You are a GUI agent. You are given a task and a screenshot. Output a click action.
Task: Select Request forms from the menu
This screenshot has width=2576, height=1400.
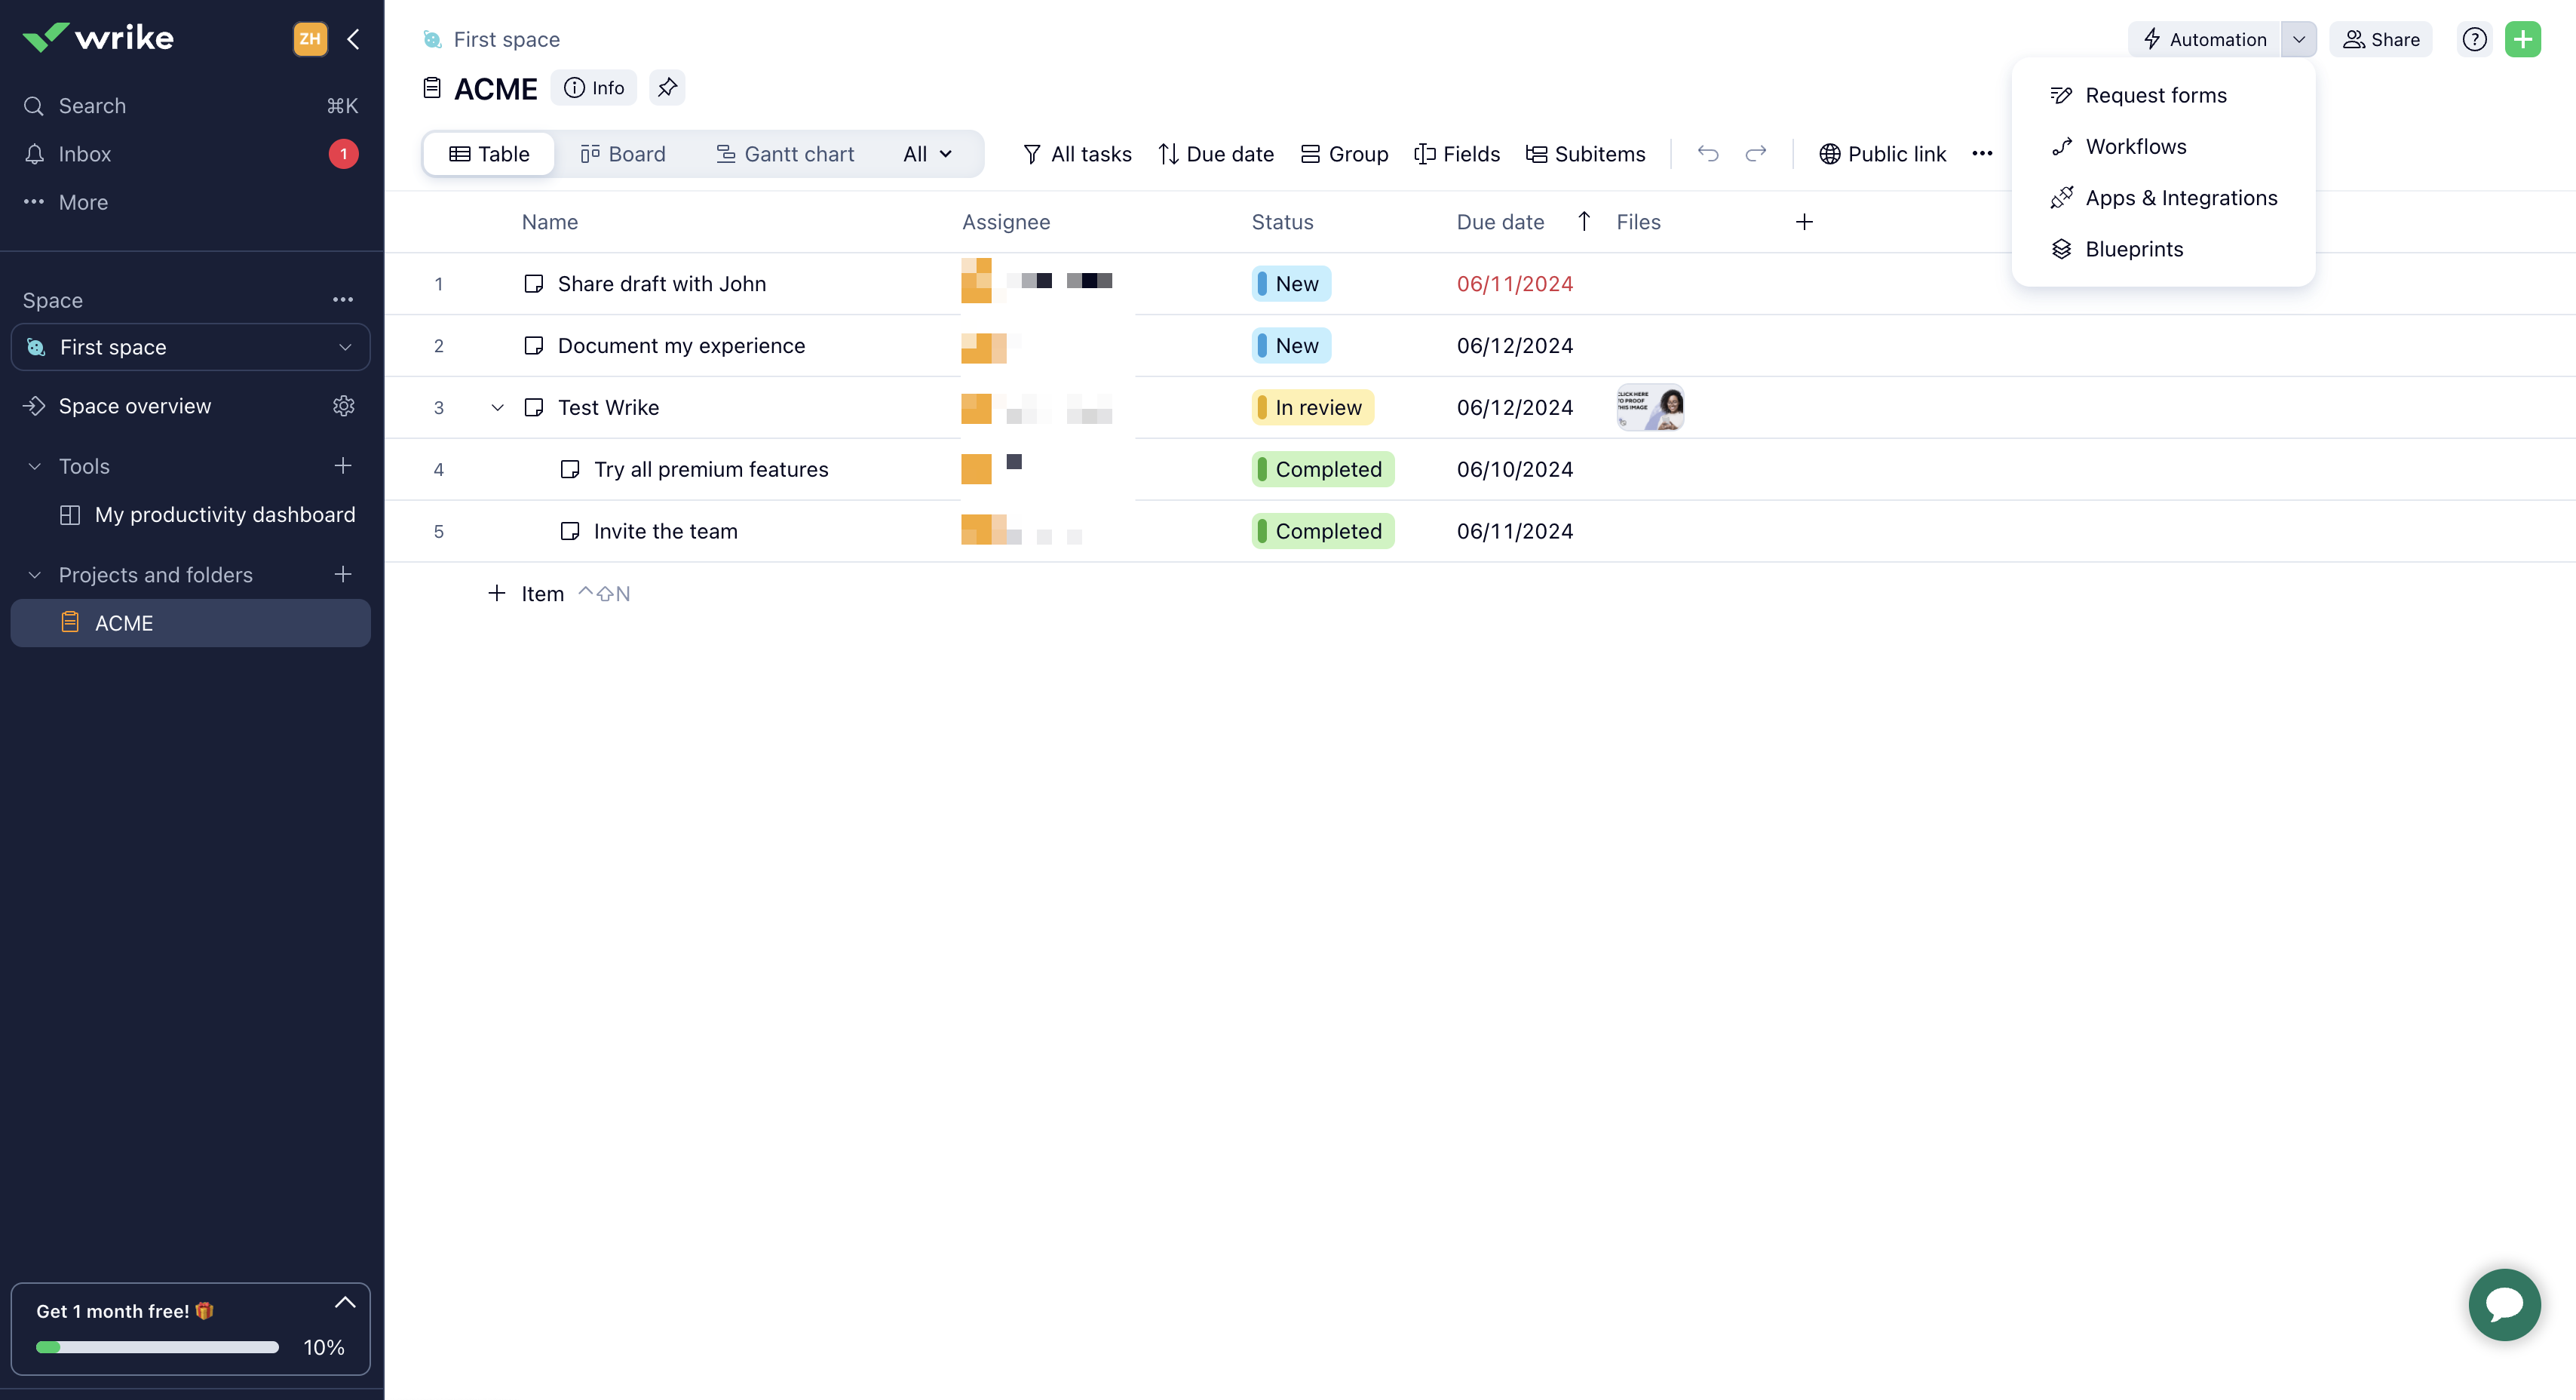2163,95
